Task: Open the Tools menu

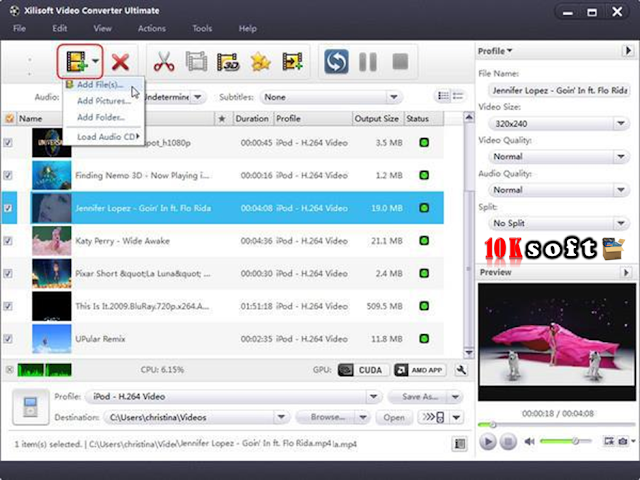Action: (x=202, y=29)
